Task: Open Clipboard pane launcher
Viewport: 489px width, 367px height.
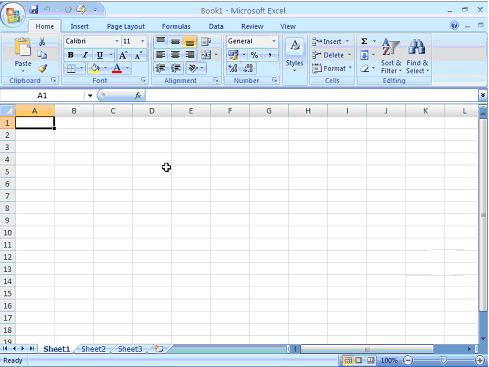Action: point(53,80)
